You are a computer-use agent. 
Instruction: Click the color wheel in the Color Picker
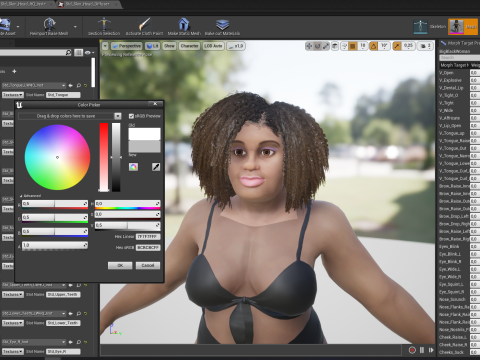pyautogui.click(x=57, y=157)
